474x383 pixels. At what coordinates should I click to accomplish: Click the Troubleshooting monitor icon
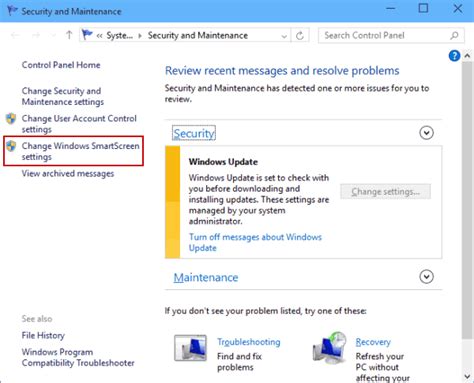(190, 348)
